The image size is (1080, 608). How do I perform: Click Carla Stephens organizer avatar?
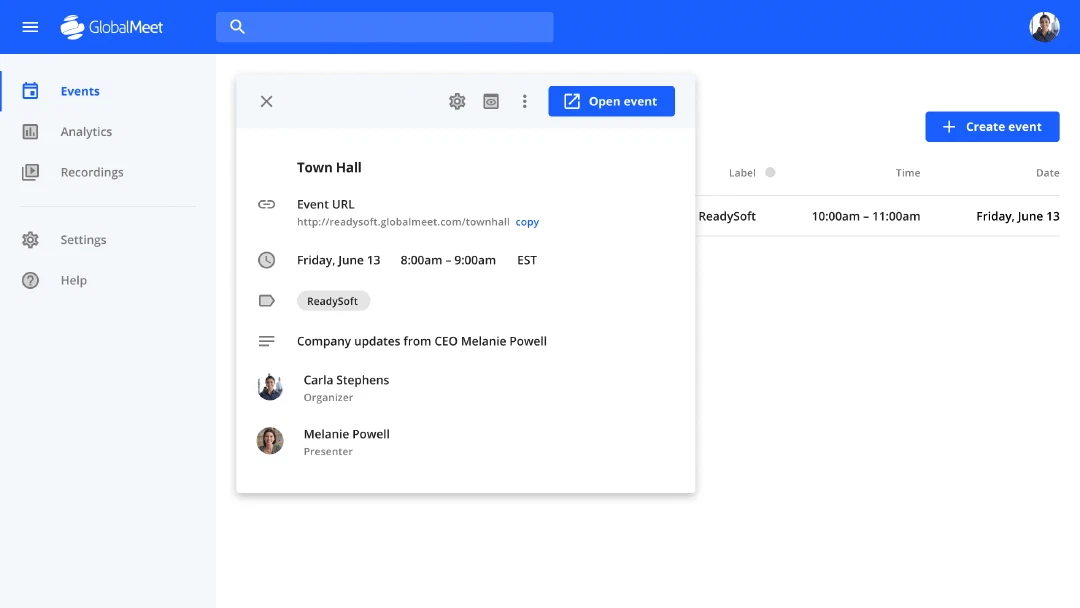(x=270, y=387)
